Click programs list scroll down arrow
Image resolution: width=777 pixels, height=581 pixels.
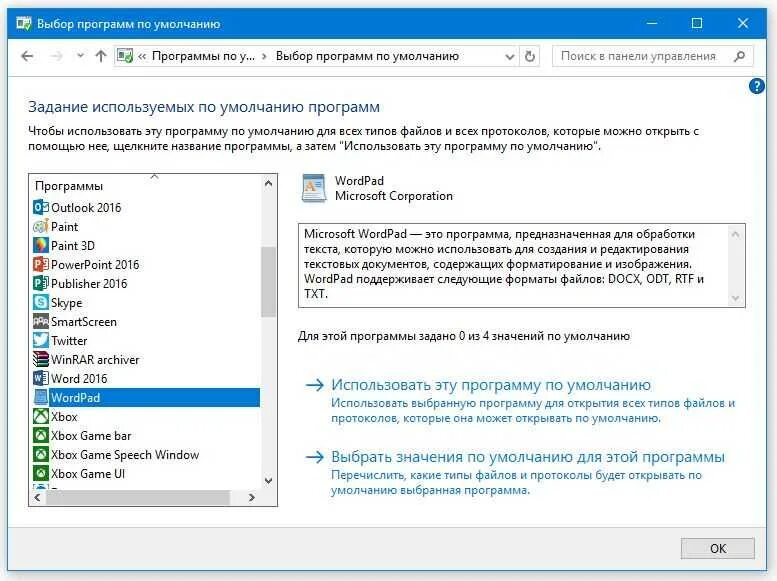[268, 480]
